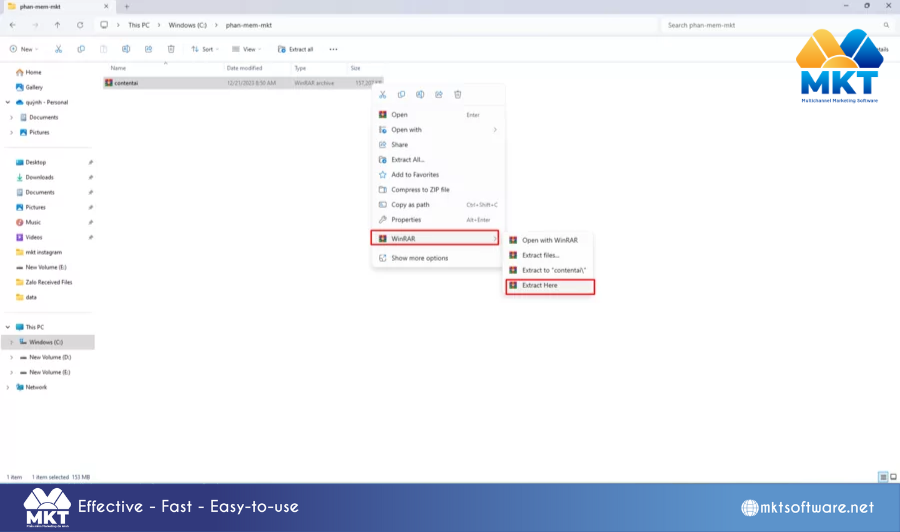Viewport: 900px width, 532px height.
Task: Collapse the This PC tree node
Action: pyautogui.click(x=8, y=327)
